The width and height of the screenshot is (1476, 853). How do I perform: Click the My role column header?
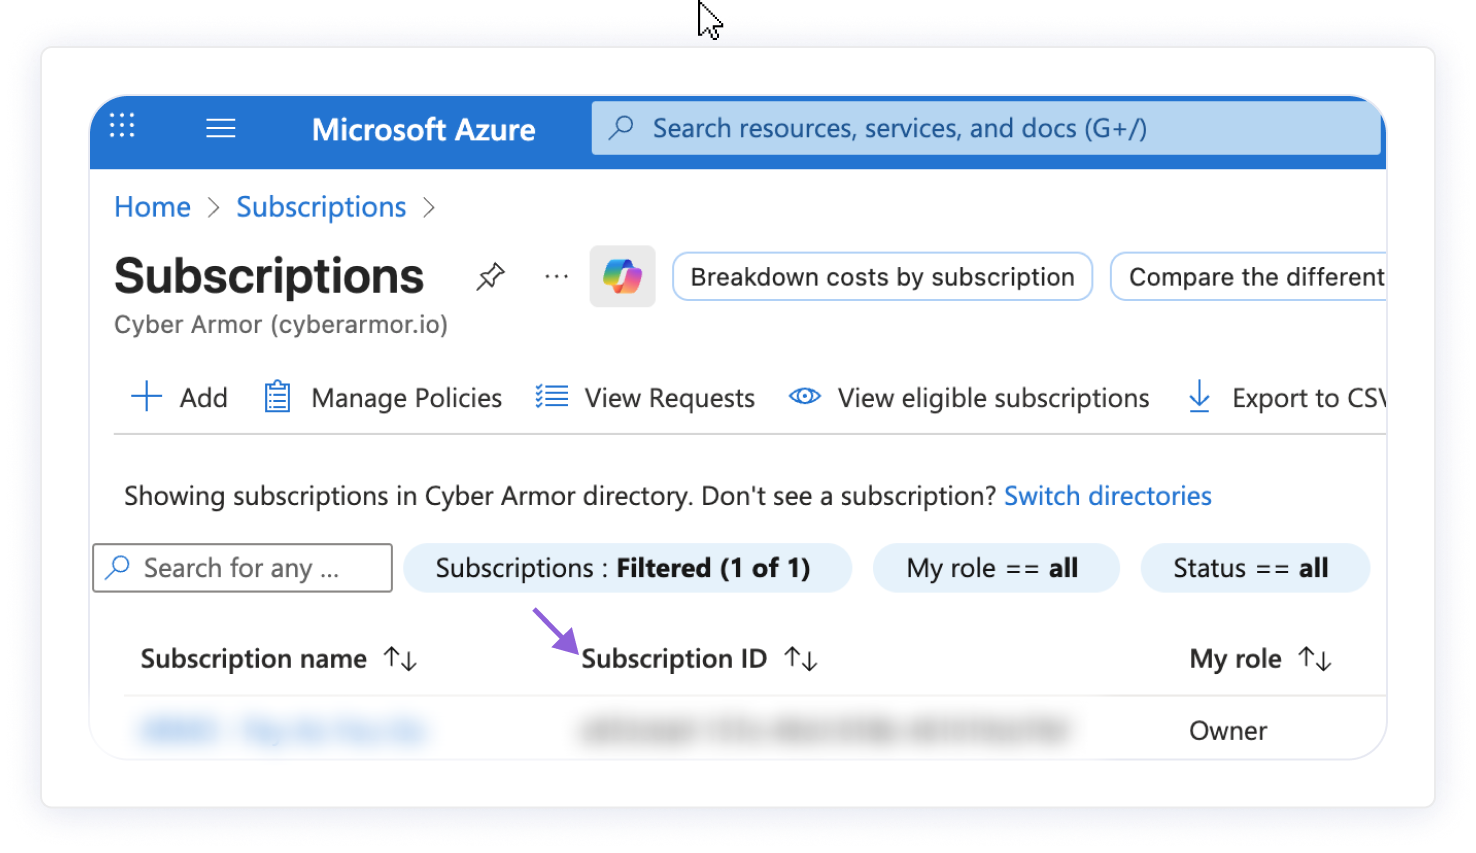point(1235,659)
